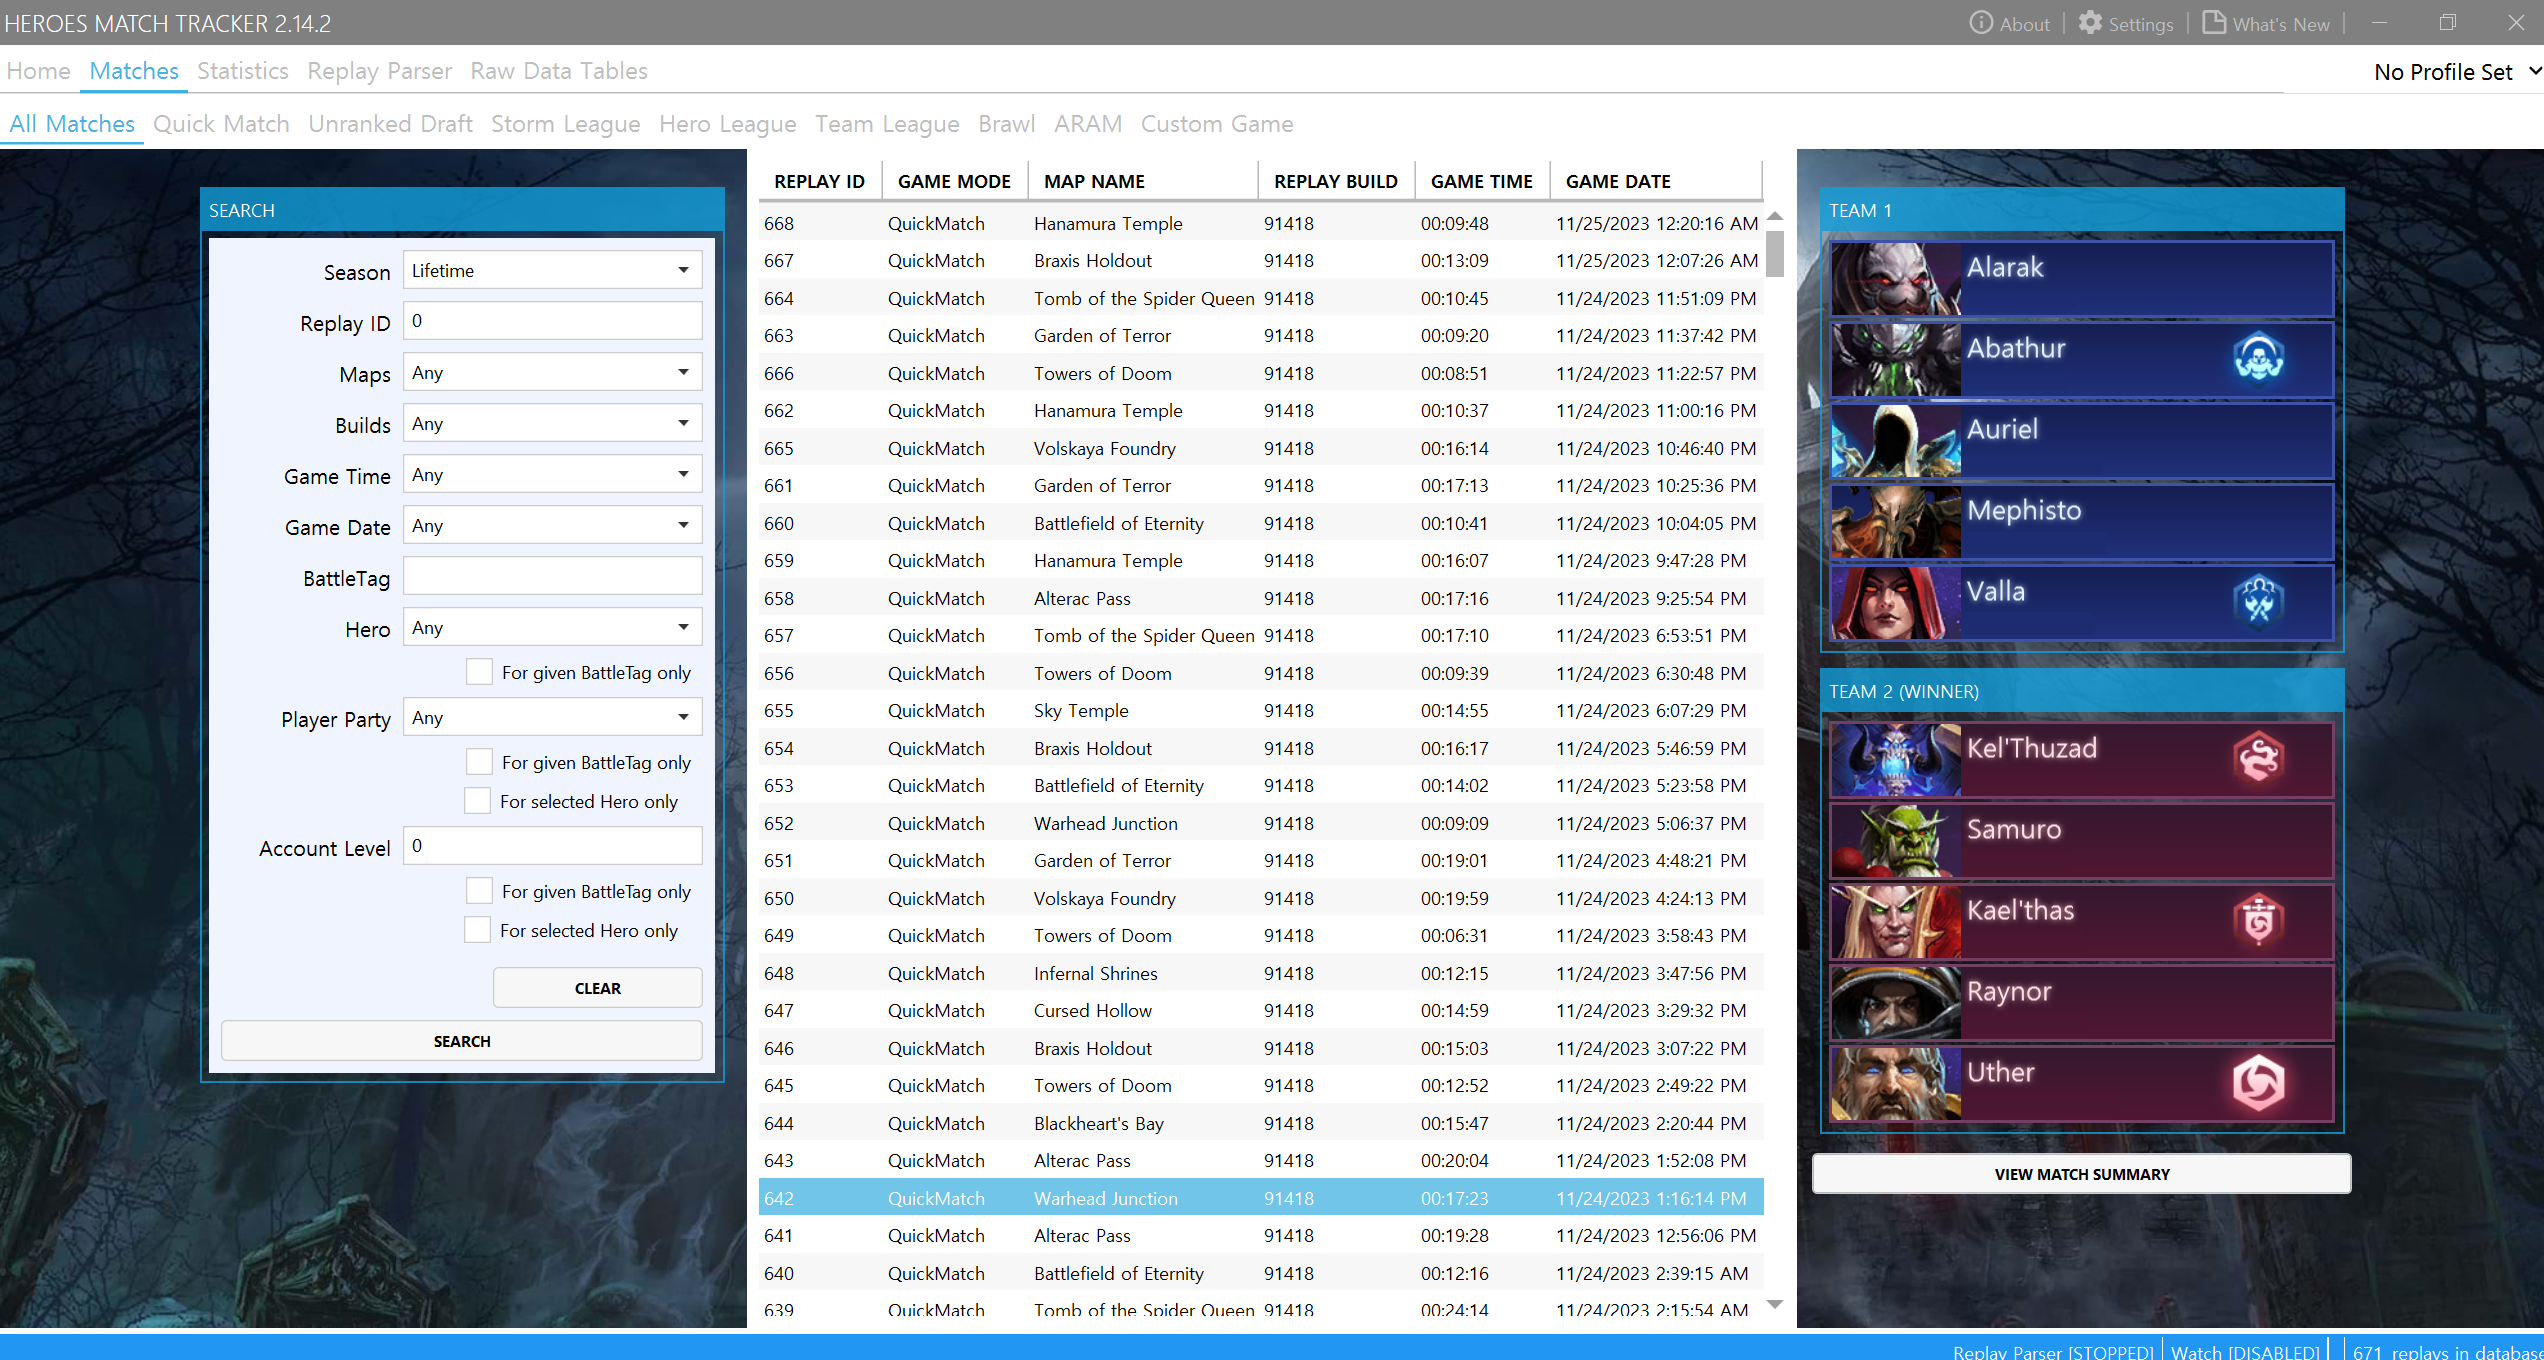
Task: Switch to the Statistics tab
Action: tap(242, 71)
